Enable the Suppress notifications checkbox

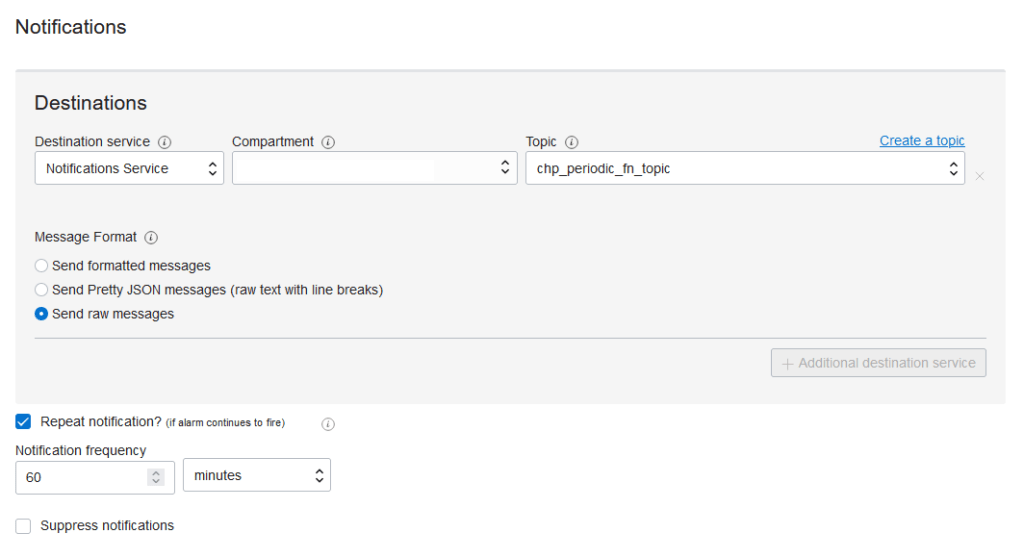(24, 526)
